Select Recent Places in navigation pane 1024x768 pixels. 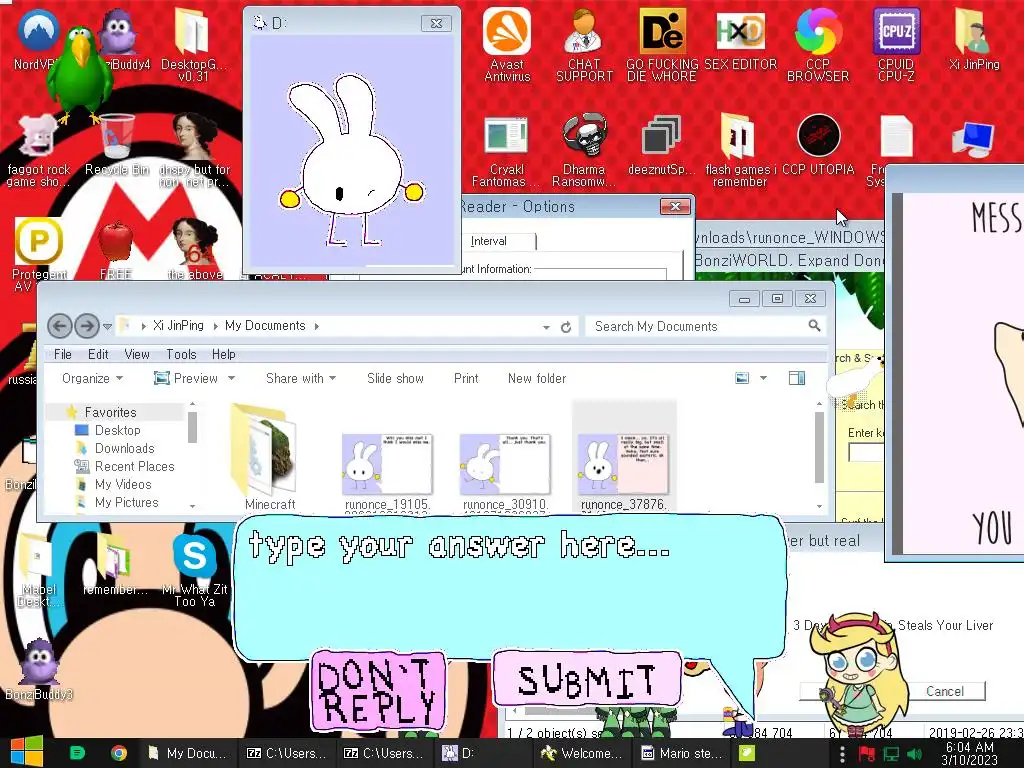point(135,466)
